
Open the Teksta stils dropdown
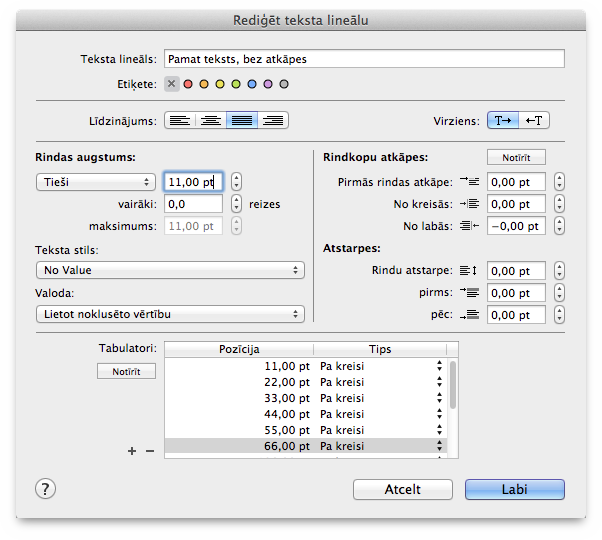pos(170,270)
